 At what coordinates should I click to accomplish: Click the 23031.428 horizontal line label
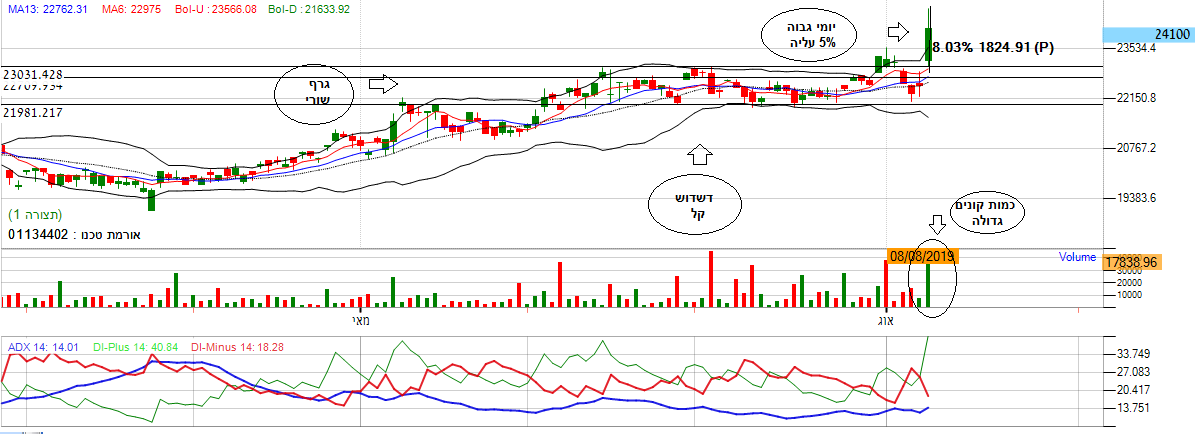33,75
